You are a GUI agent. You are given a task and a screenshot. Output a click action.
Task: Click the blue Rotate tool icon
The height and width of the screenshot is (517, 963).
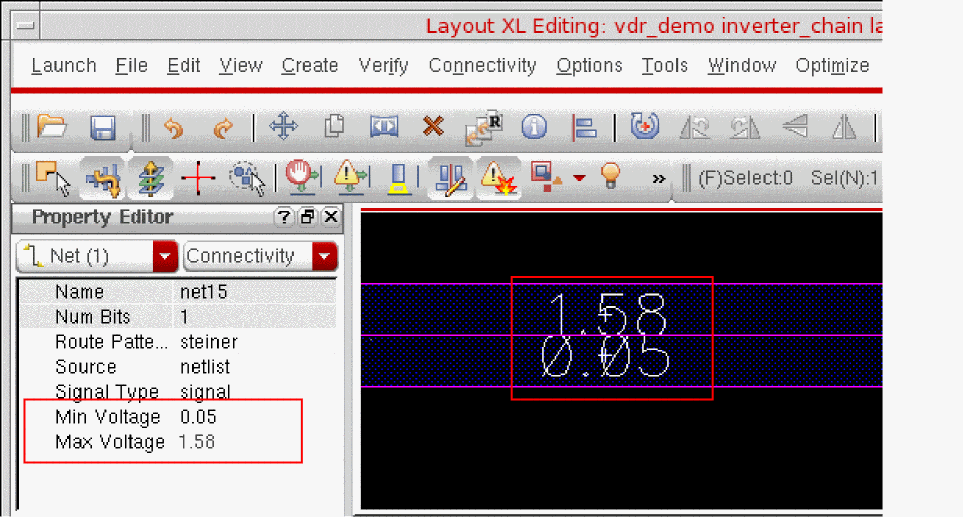click(x=644, y=126)
